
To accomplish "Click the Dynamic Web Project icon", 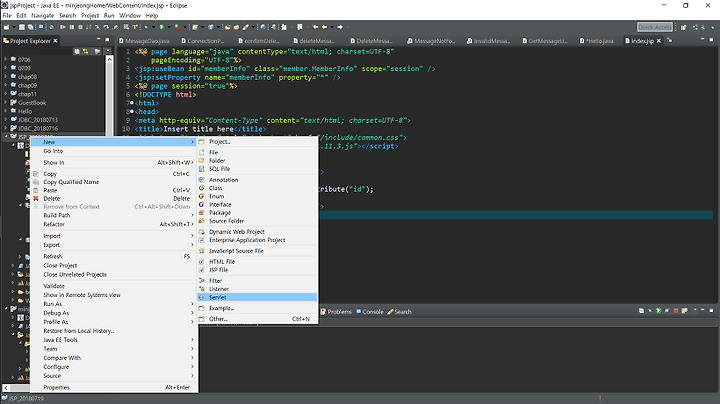I will (202, 232).
